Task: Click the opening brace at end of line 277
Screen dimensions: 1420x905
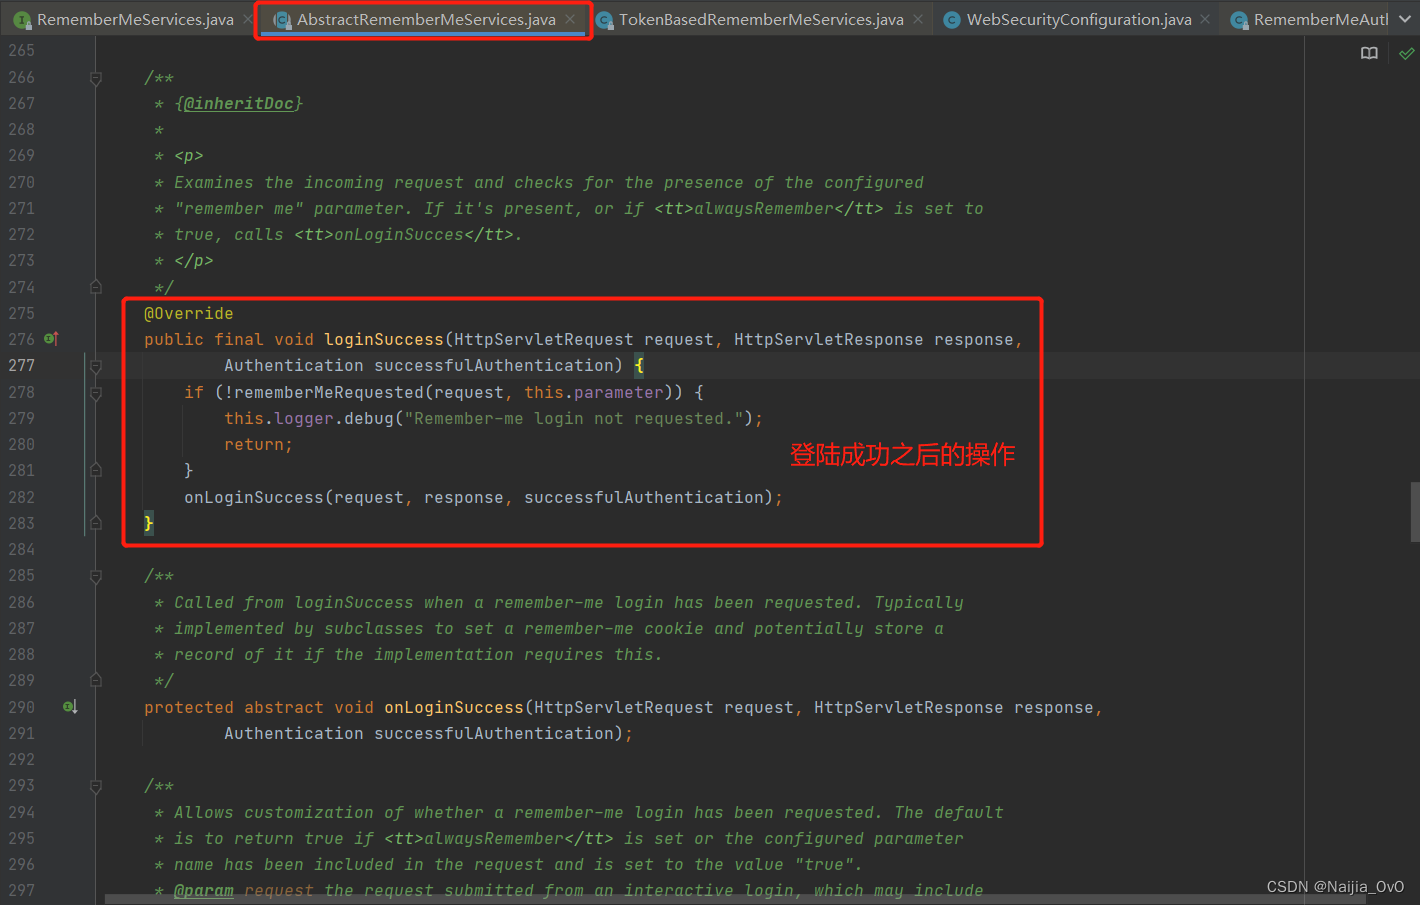Action: coord(639,365)
